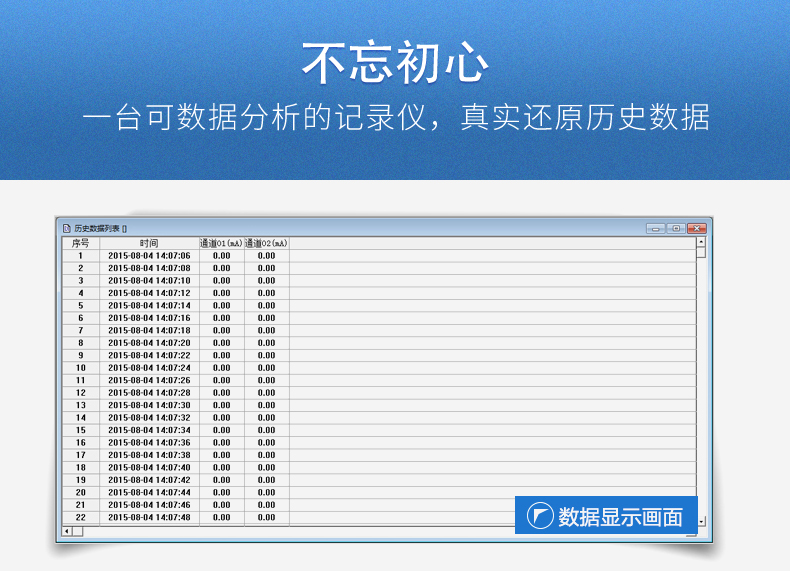Click the 序号 column header
790x571 pixels.
tap(81, 243)
